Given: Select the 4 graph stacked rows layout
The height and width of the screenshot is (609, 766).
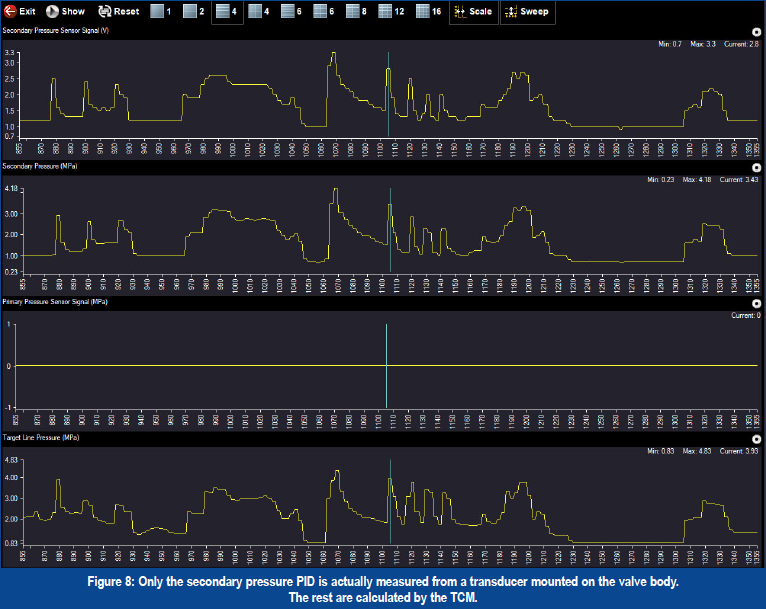Looking at the screenshot, I should tap(227, 11).
